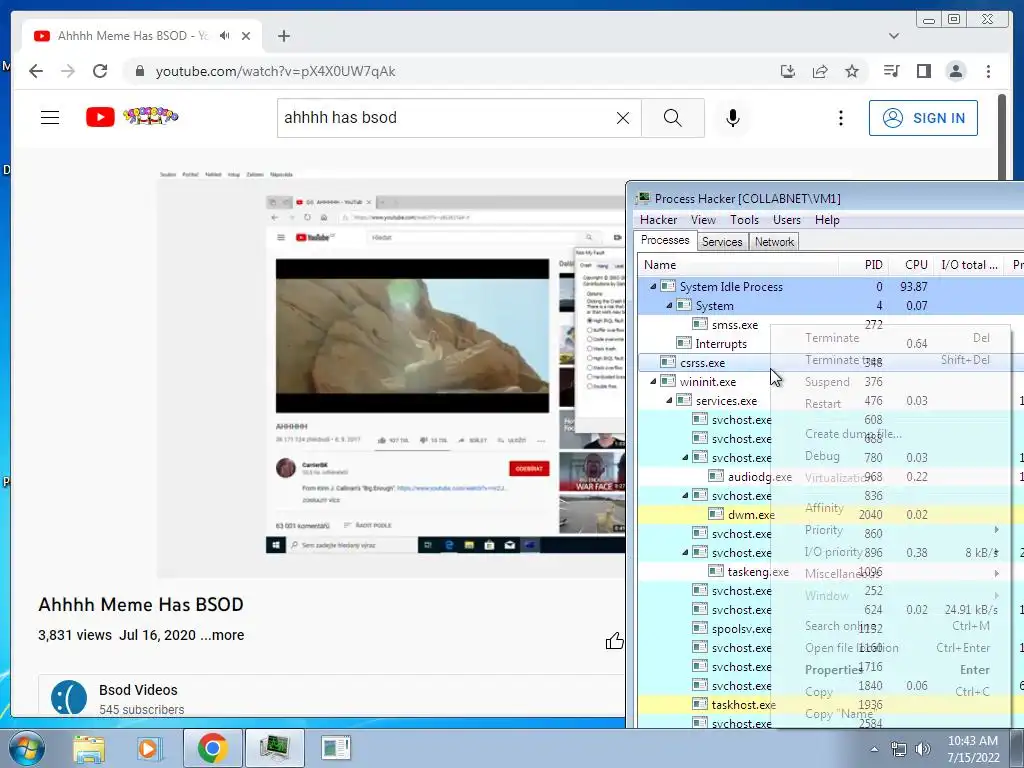Sort processes by the CPU column

pyautogui.click(x=910, y=264)
